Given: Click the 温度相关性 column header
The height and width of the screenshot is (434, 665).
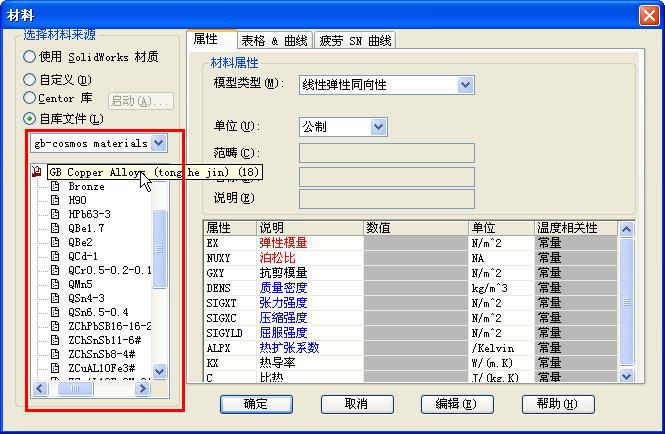Looking at the screenshot, I should 576,228.
